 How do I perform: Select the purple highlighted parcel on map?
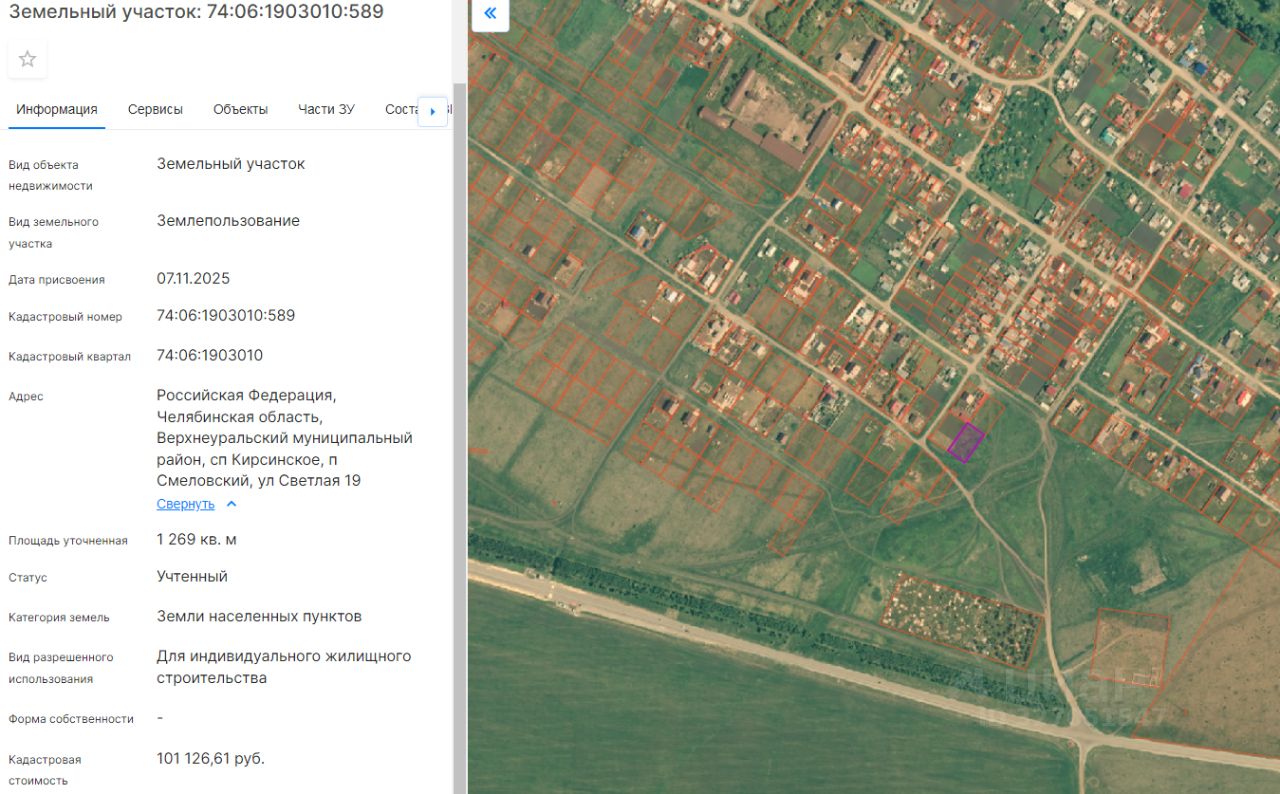[965, 442]
